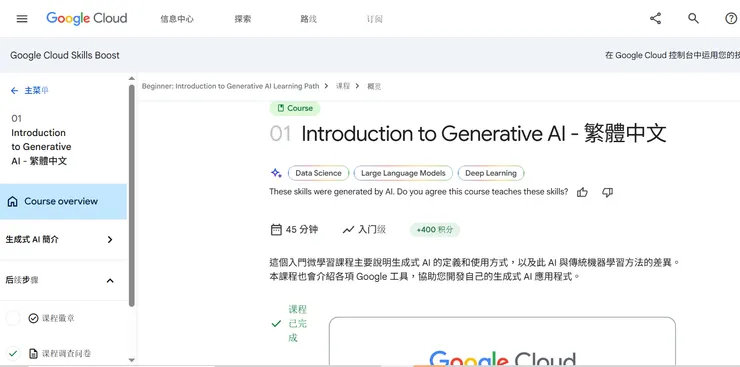Screen dimensions: 740x367
Task: Click the Course badge label icon
Action: 281,108
